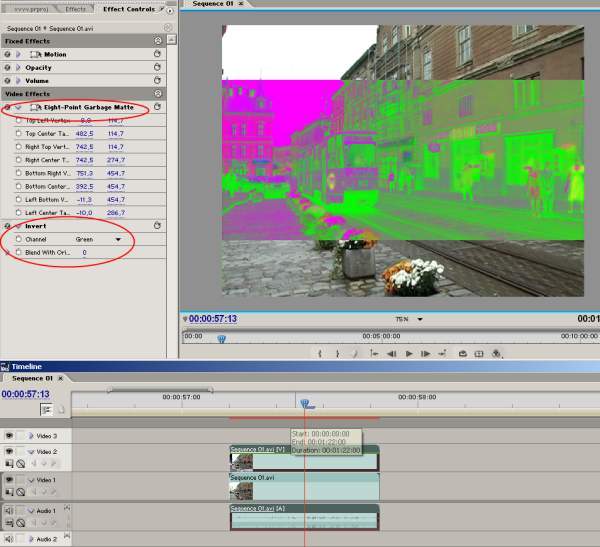Switch to the project (.prproj) tab
Viewport: 600px width, 547px height.
coord(31,9)
